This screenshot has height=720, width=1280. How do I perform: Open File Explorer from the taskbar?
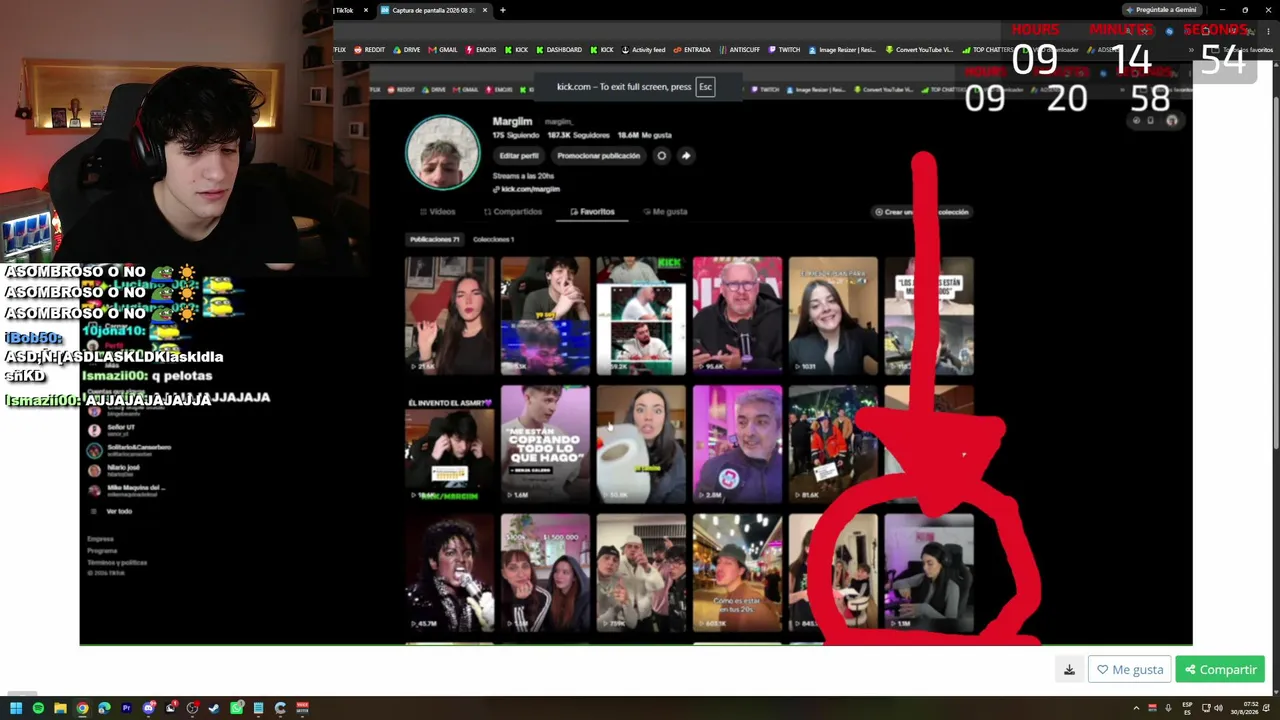(60, 708)
